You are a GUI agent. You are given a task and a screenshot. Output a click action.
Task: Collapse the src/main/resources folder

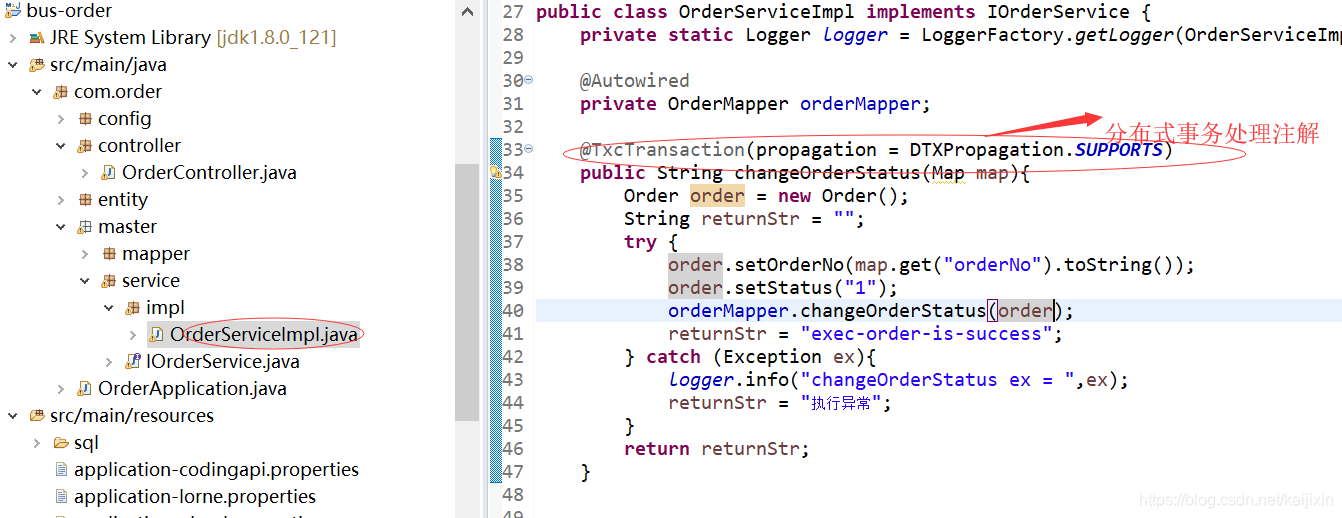tap(12, 416)
